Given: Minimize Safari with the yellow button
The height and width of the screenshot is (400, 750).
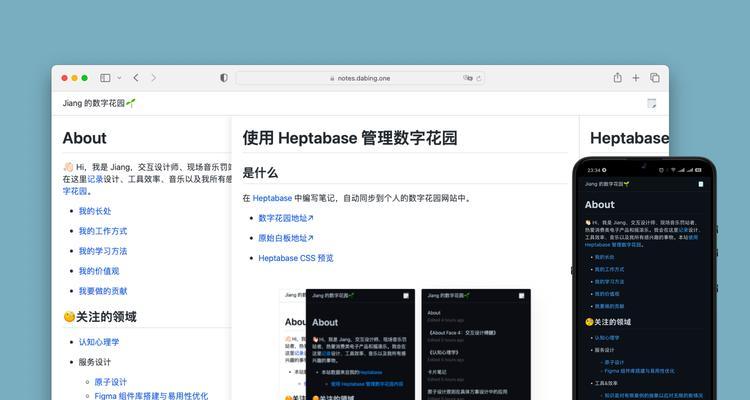Looking at the screenshot, I should pos(75,78).
